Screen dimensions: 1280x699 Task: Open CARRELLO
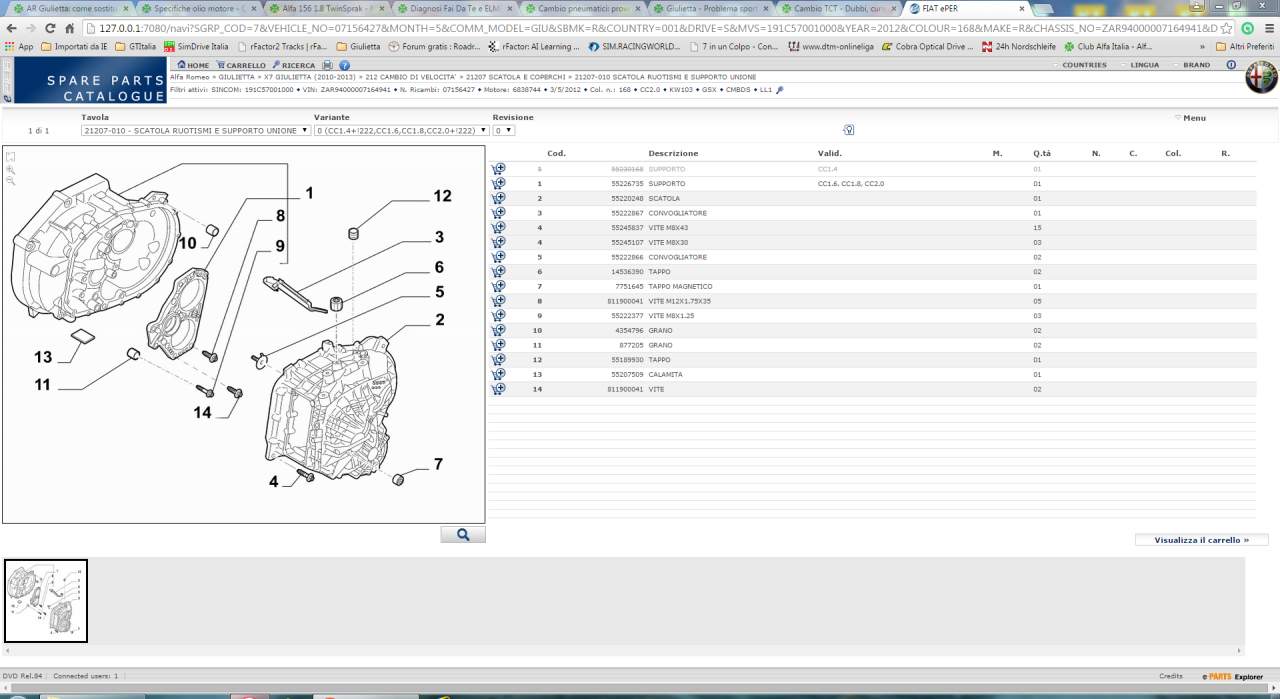[241, 65]
